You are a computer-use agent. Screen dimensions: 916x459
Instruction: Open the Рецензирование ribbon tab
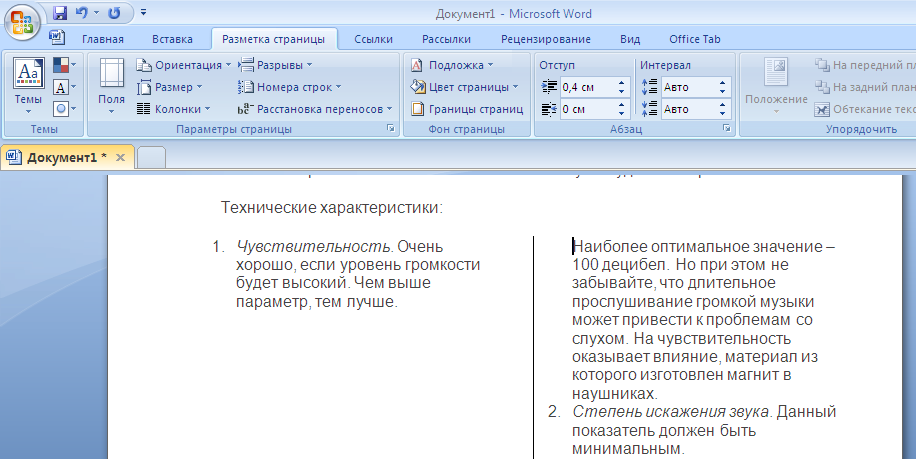[545, 39]
